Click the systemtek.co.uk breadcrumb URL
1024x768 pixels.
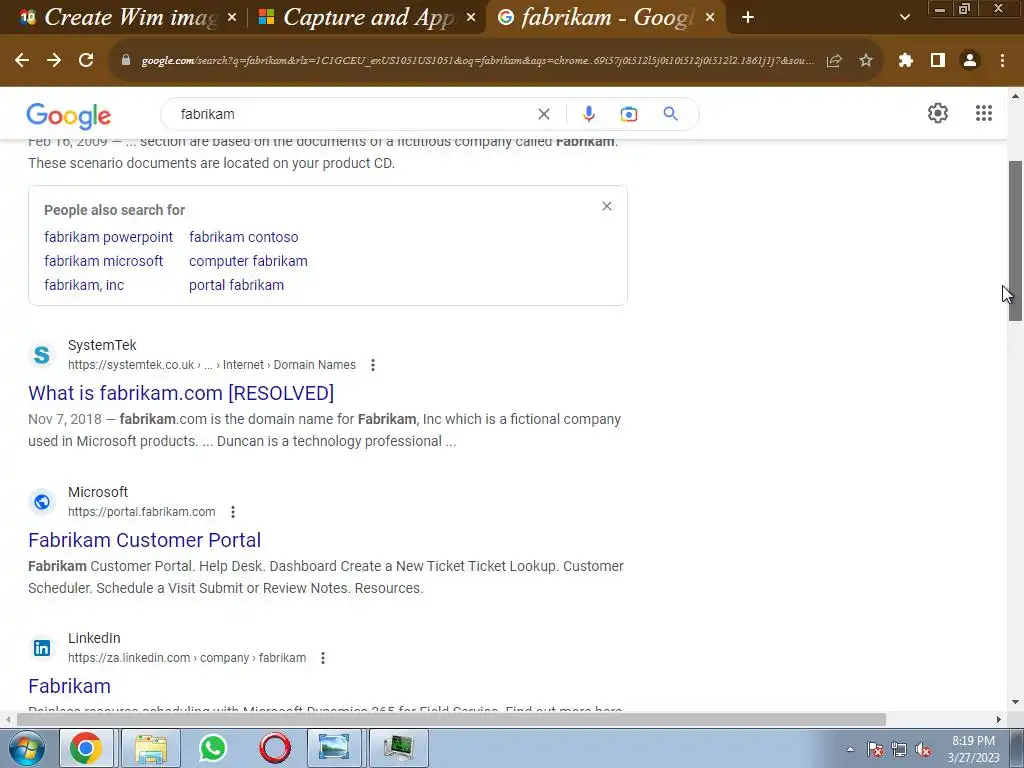coord(212,365)
